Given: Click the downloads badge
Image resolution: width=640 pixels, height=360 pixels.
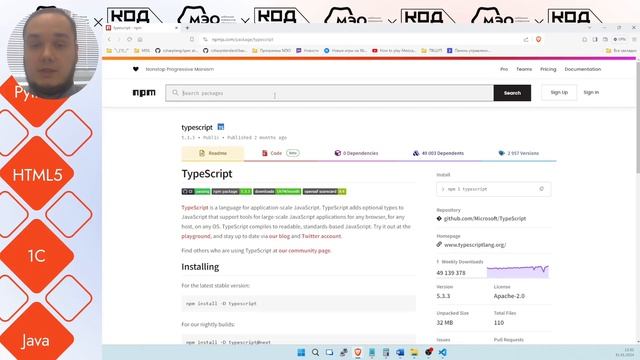Looking at the screenshot, I should (277, 191).
